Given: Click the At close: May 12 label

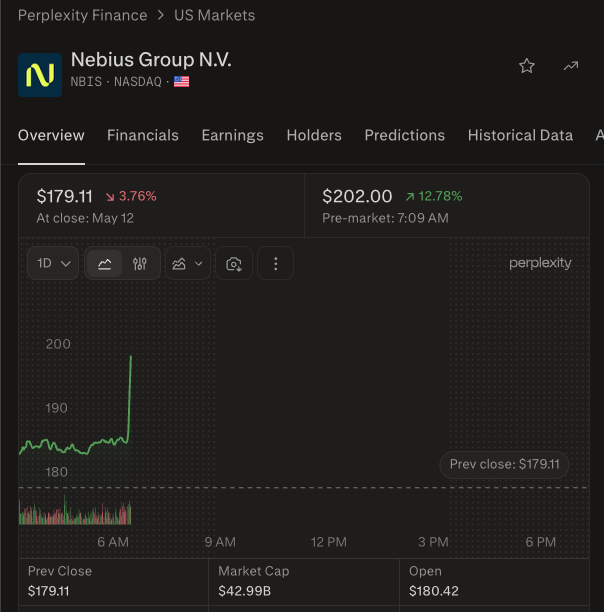Looking at the screenshot, I should [85, 218].
